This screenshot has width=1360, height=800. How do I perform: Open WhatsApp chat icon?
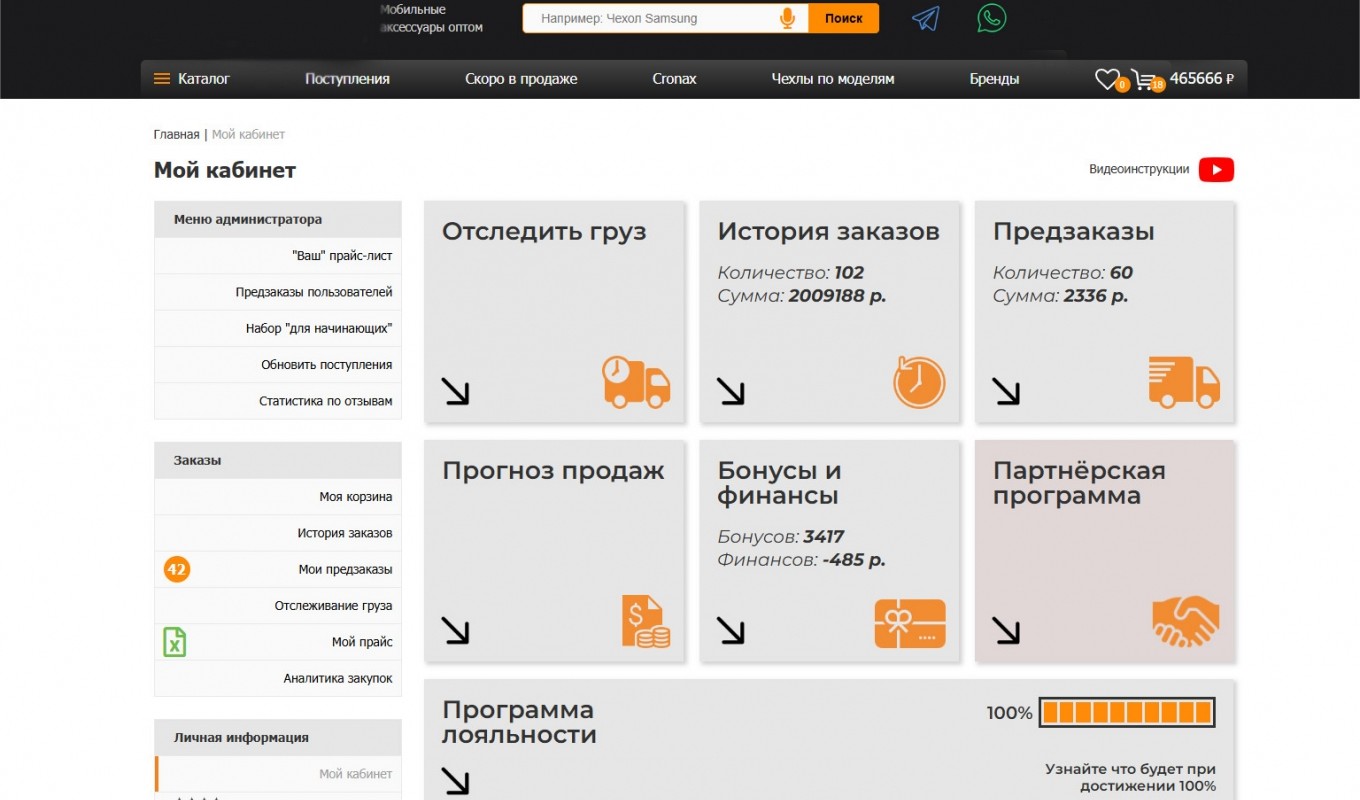coord(991,18)
